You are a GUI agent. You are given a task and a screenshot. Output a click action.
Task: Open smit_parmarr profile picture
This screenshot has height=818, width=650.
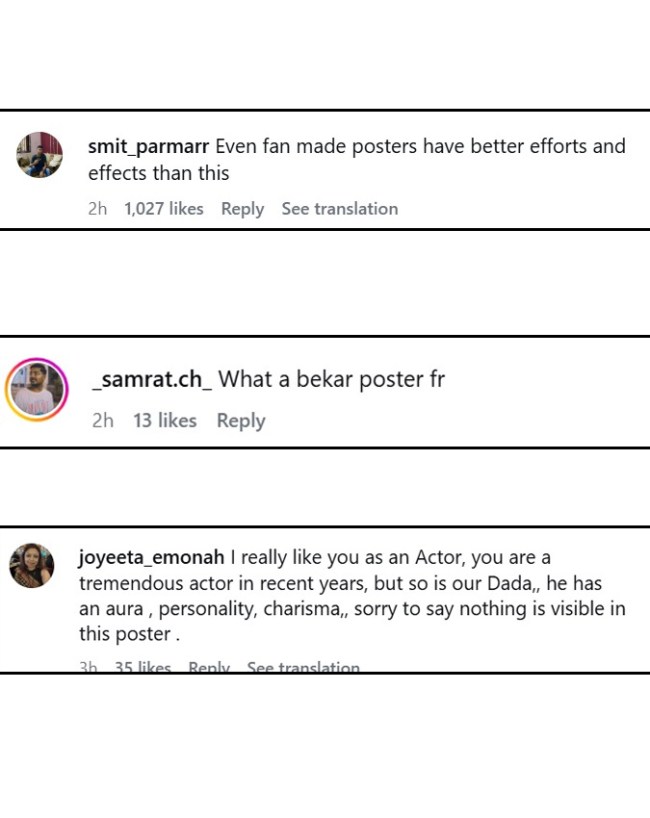pos(40,155)
